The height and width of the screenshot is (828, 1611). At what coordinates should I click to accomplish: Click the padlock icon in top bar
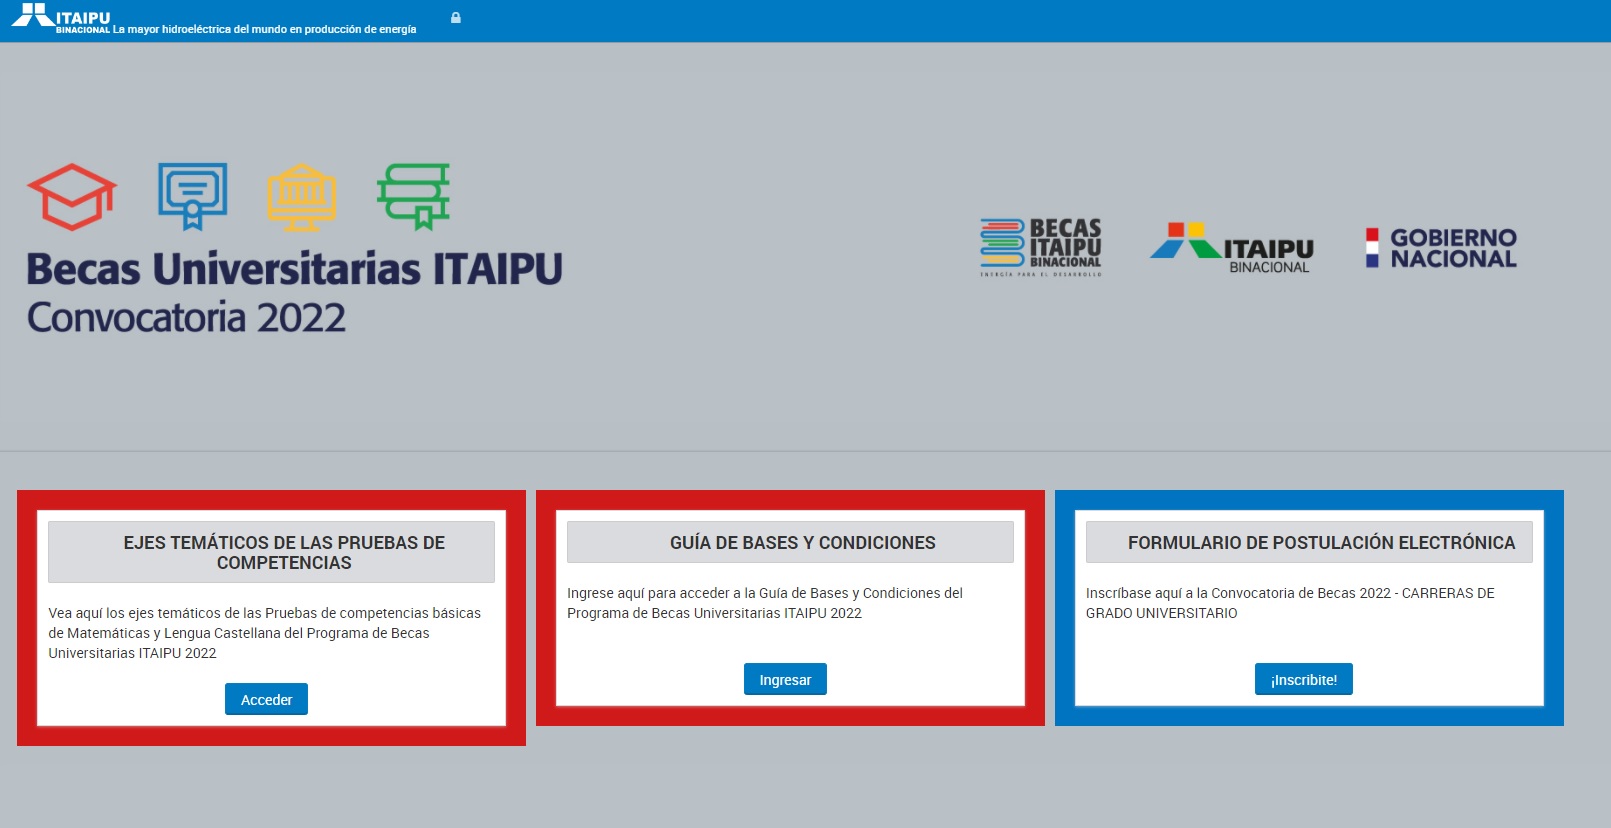456,18
